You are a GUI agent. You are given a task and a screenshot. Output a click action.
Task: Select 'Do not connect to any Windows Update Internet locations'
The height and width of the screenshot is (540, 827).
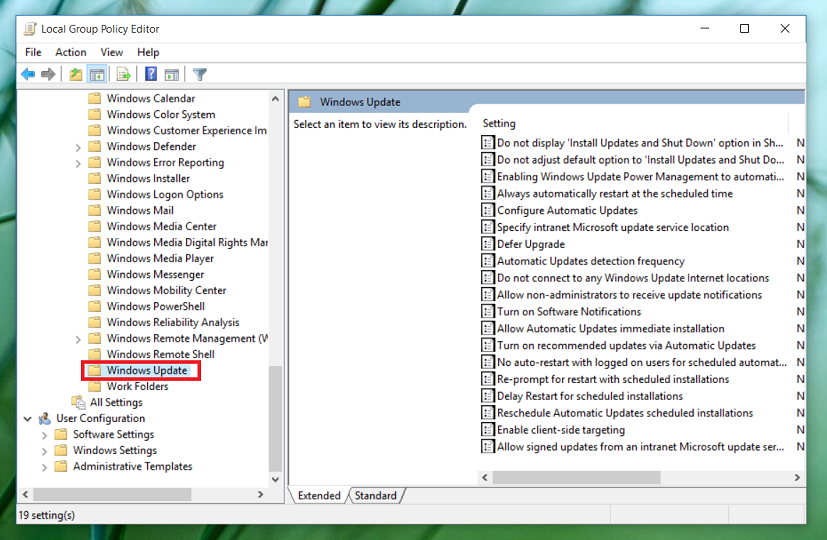click(633, 278)
